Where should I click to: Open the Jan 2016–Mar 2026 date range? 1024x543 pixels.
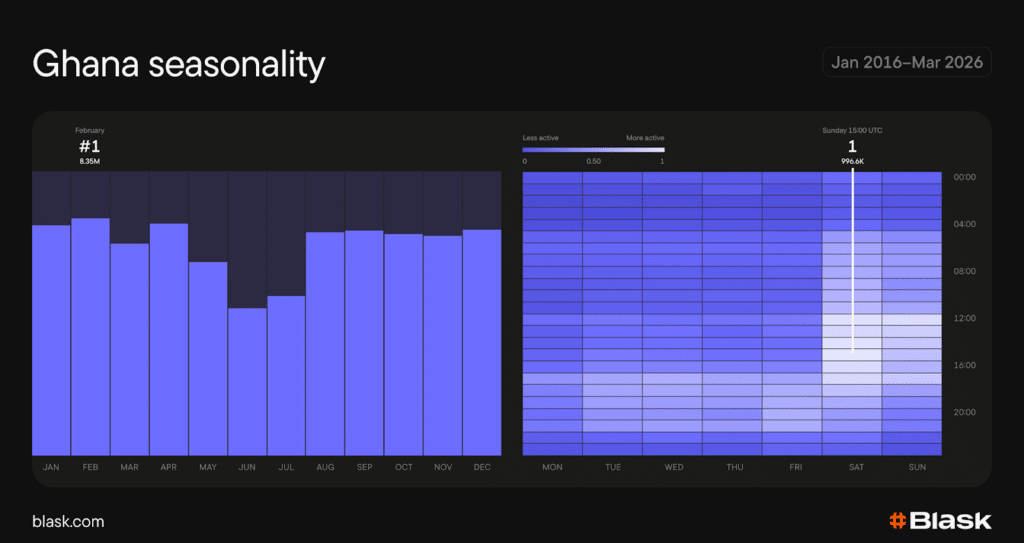[907, 62]
